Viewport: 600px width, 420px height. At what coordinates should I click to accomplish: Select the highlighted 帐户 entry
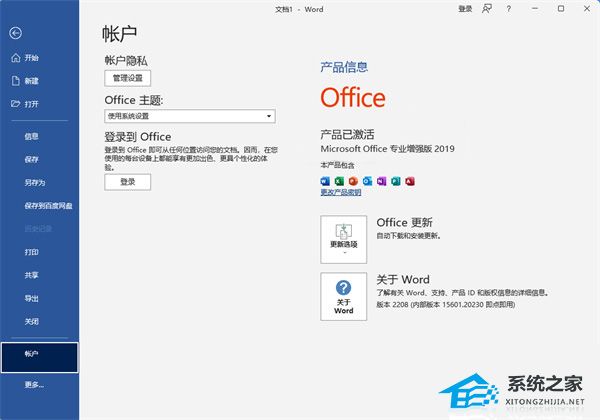39,357
